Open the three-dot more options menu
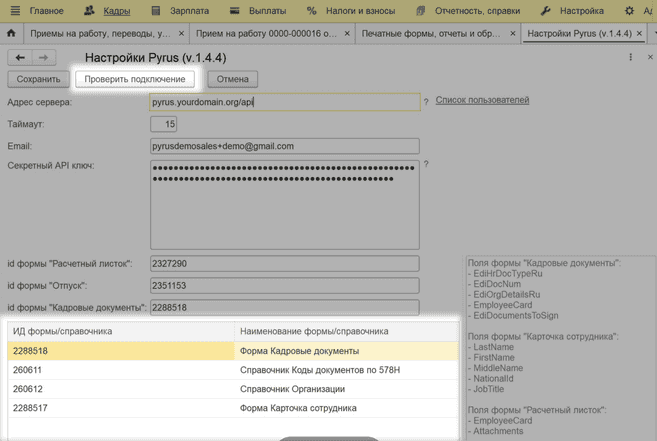This screenshot has width=657, height=441. 630,58
